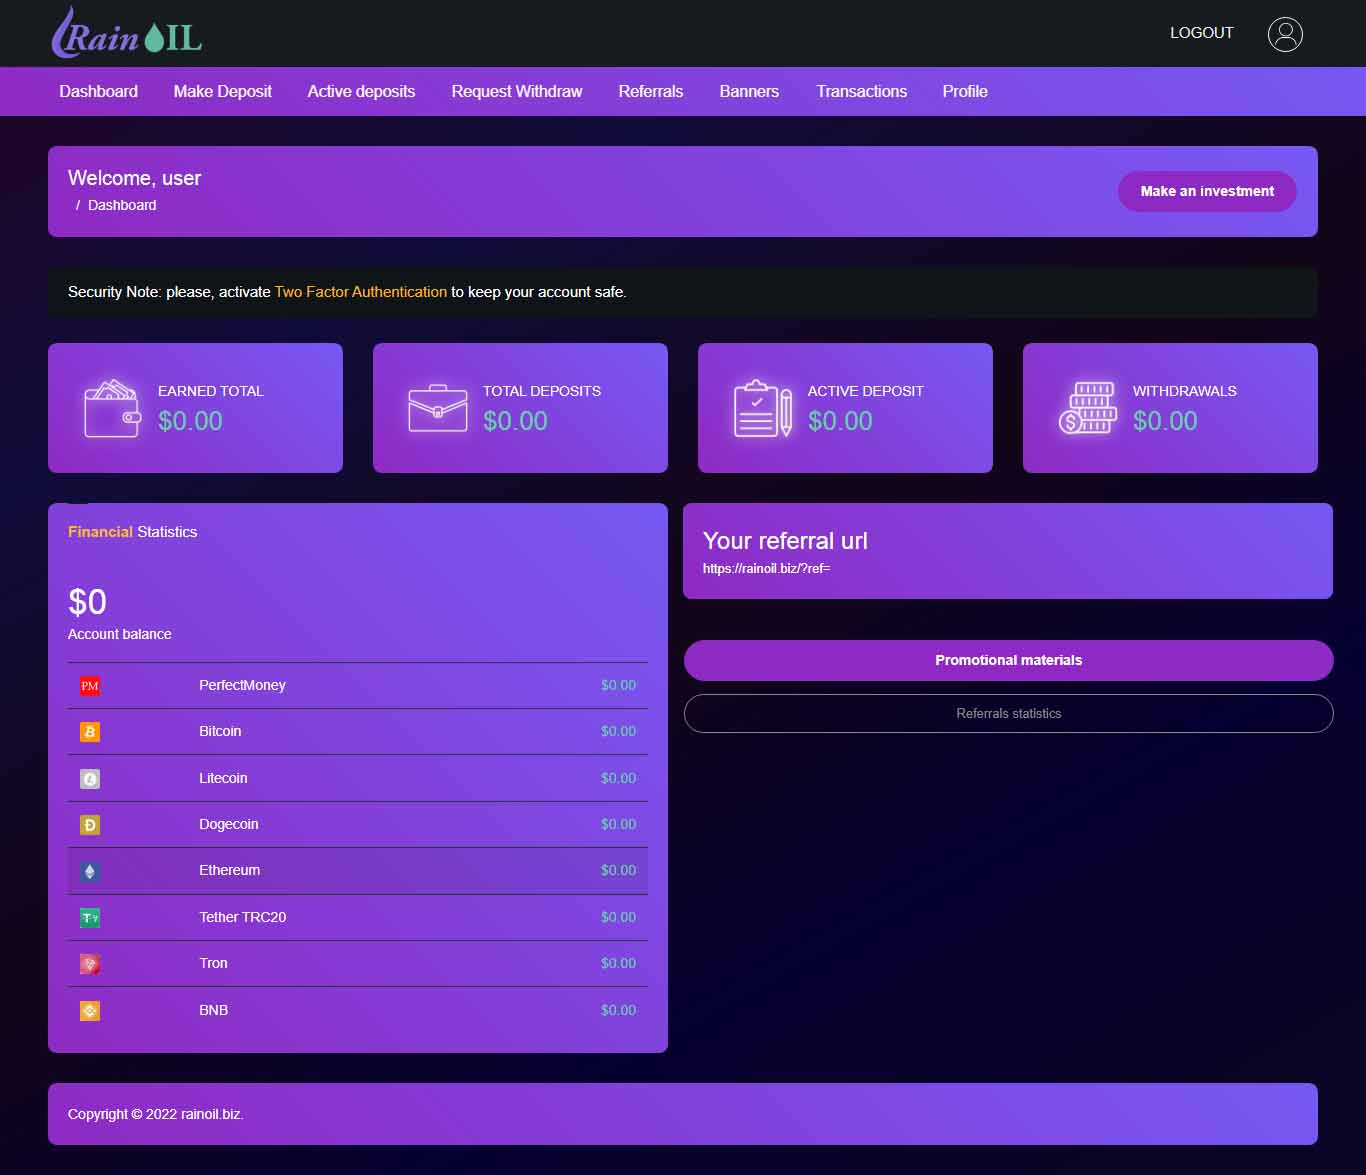The width and height of the screenshot is (1366, 1175).
Task: Click the Dashboard breadcrumb link
Action: click(x=122, y=205)
